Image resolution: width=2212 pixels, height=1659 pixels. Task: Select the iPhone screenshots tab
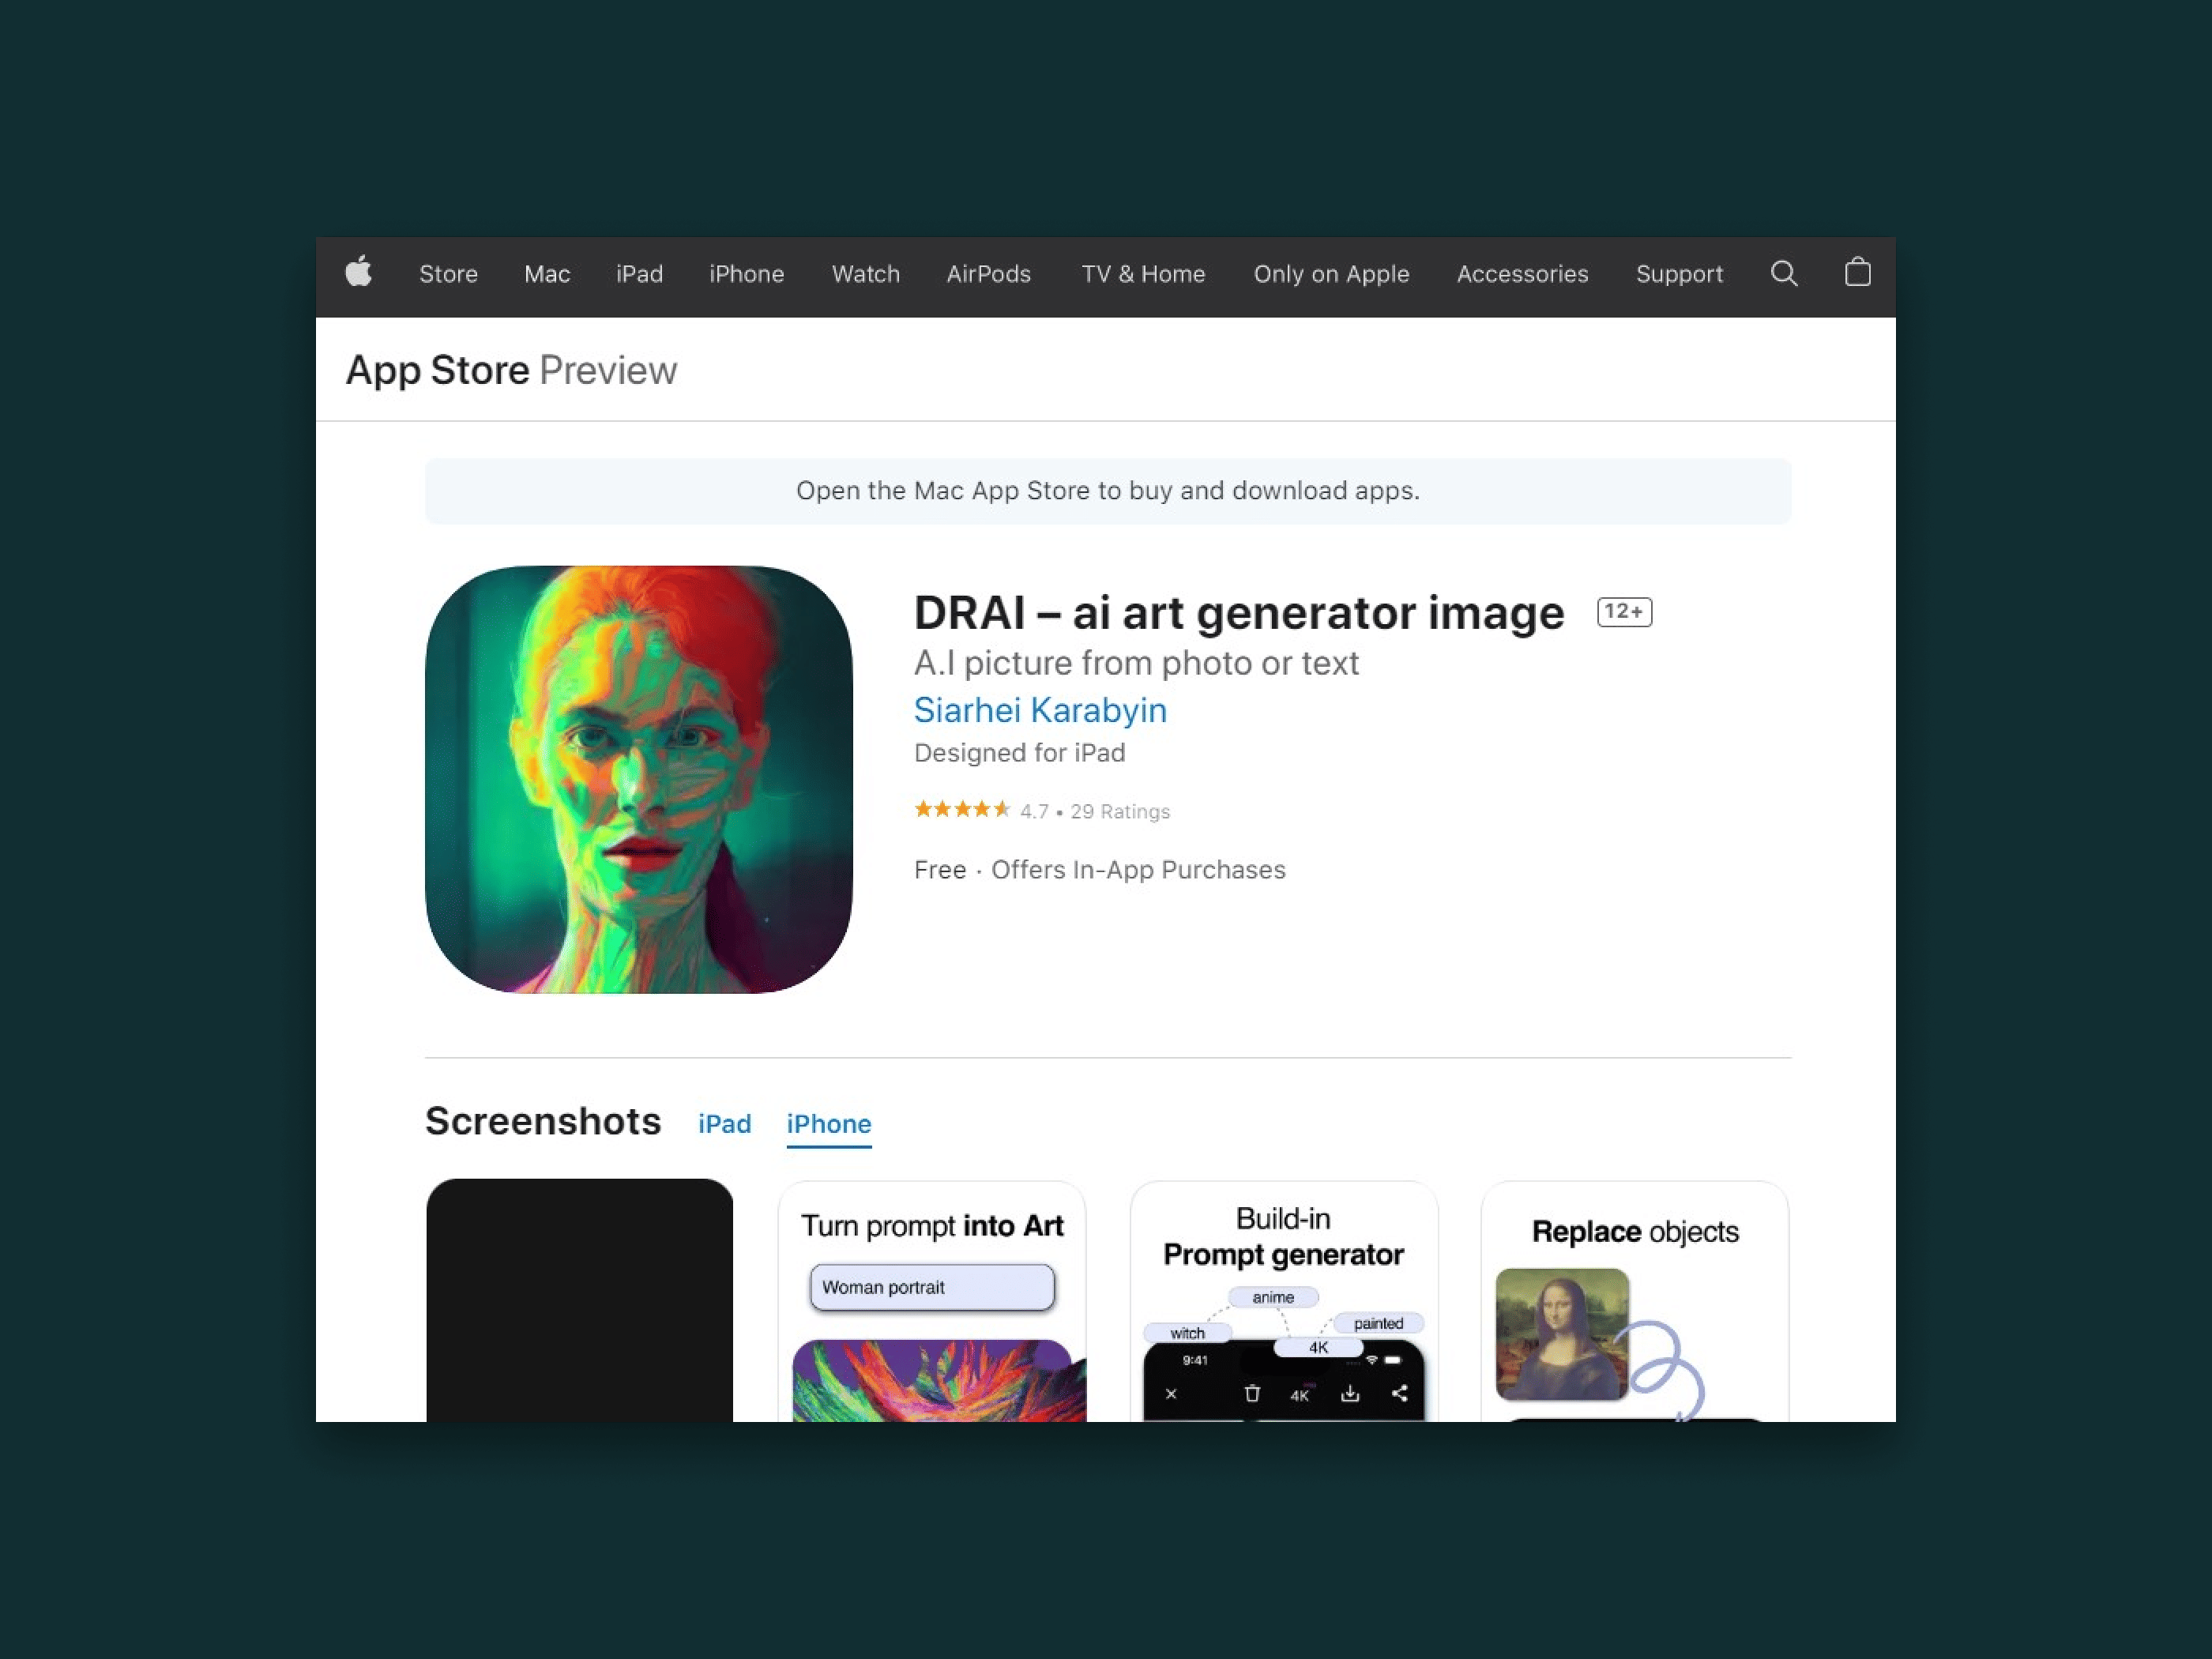click(x=829, y=1124)
